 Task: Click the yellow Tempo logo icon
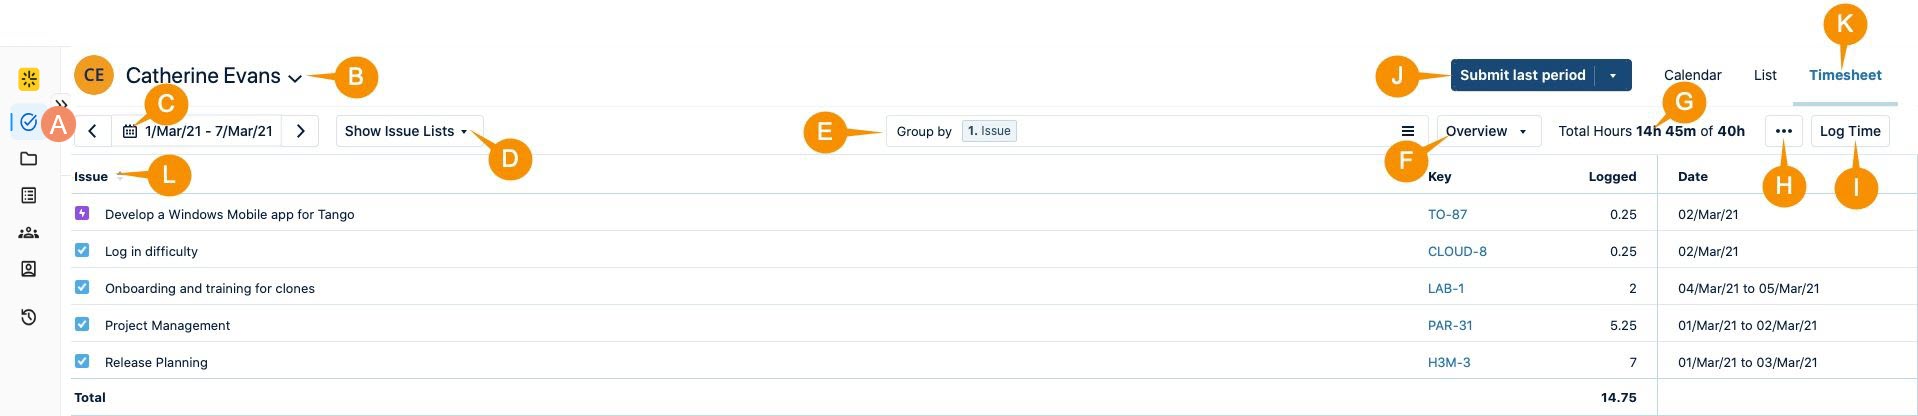[29, 79]
